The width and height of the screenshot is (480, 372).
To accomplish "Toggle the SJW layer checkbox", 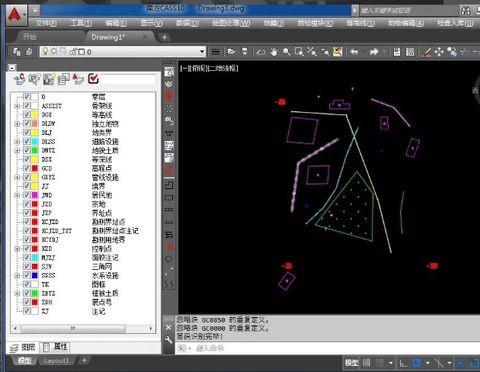I will coord(27,266).
